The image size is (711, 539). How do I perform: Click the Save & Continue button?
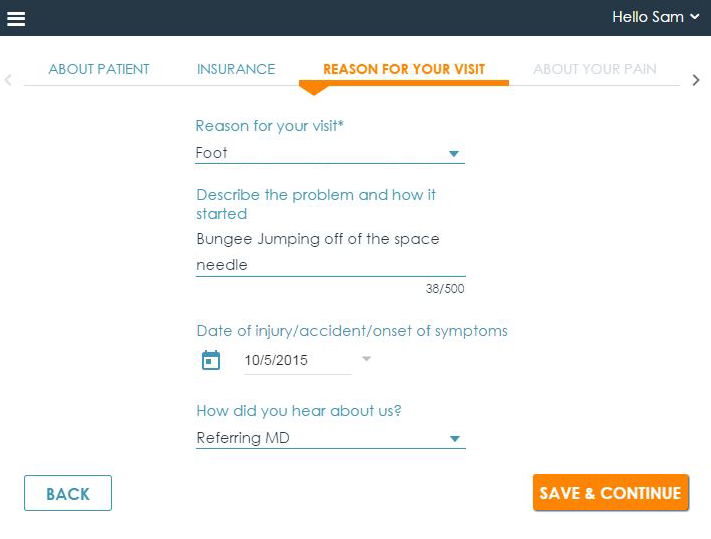tap(610, 493)
